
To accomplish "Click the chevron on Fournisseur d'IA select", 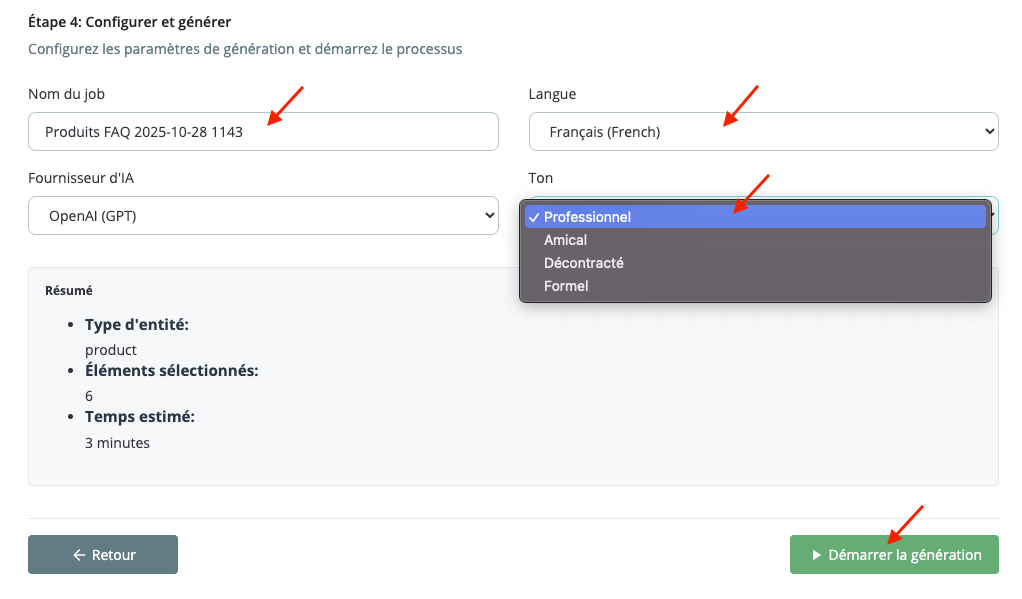I will pyautogui.click(x=489, y=216).
